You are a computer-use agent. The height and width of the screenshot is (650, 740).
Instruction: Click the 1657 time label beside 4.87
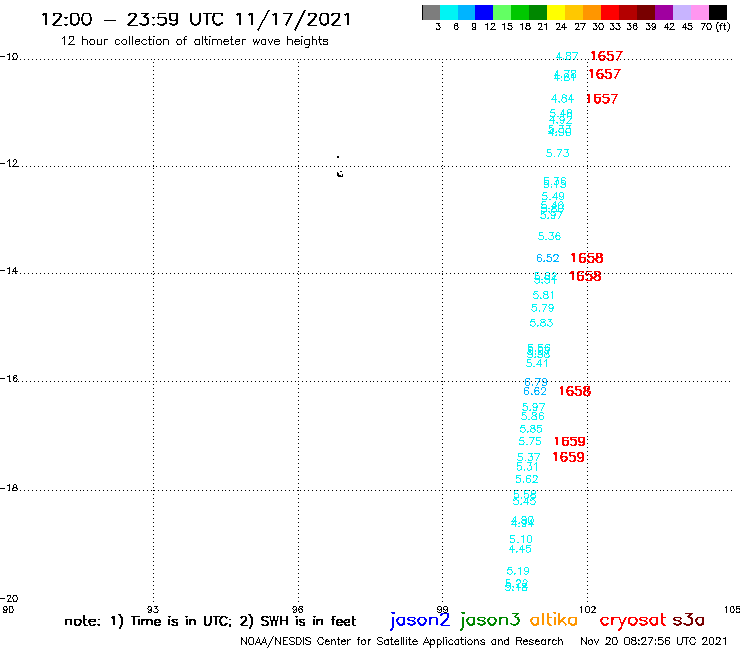pyautogui.click(x=606, y=56)
